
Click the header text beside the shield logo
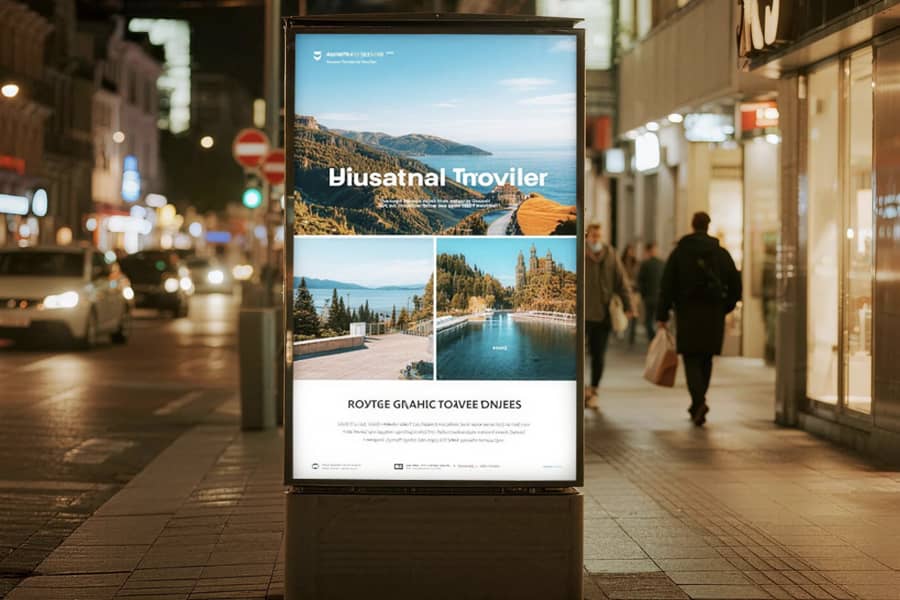(x=359, y=57)
